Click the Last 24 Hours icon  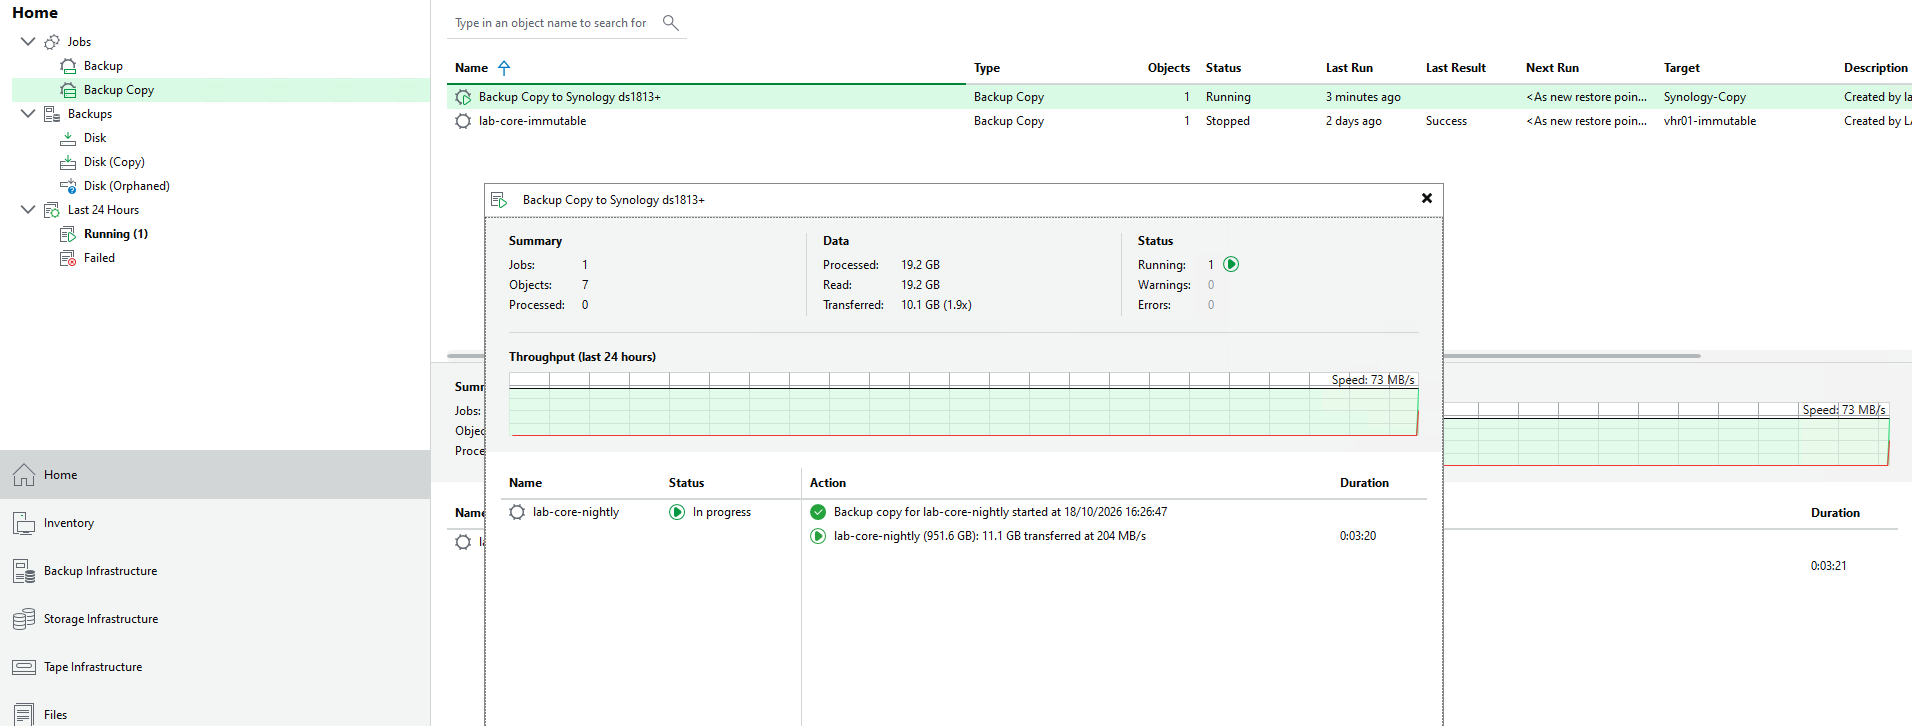pyautogui.click(x=52, y=210)
